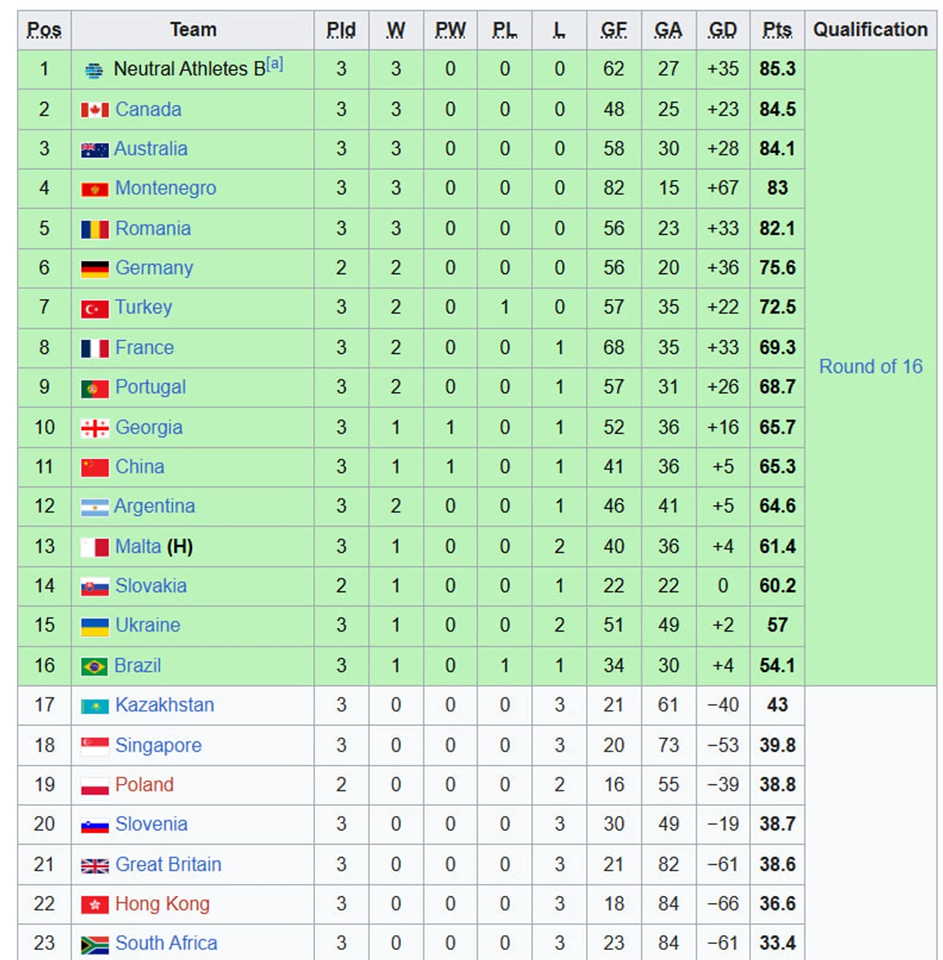Screen dimensions: 943x960
Task: Click the Portugal flag icon
Action: pos(95,388)
